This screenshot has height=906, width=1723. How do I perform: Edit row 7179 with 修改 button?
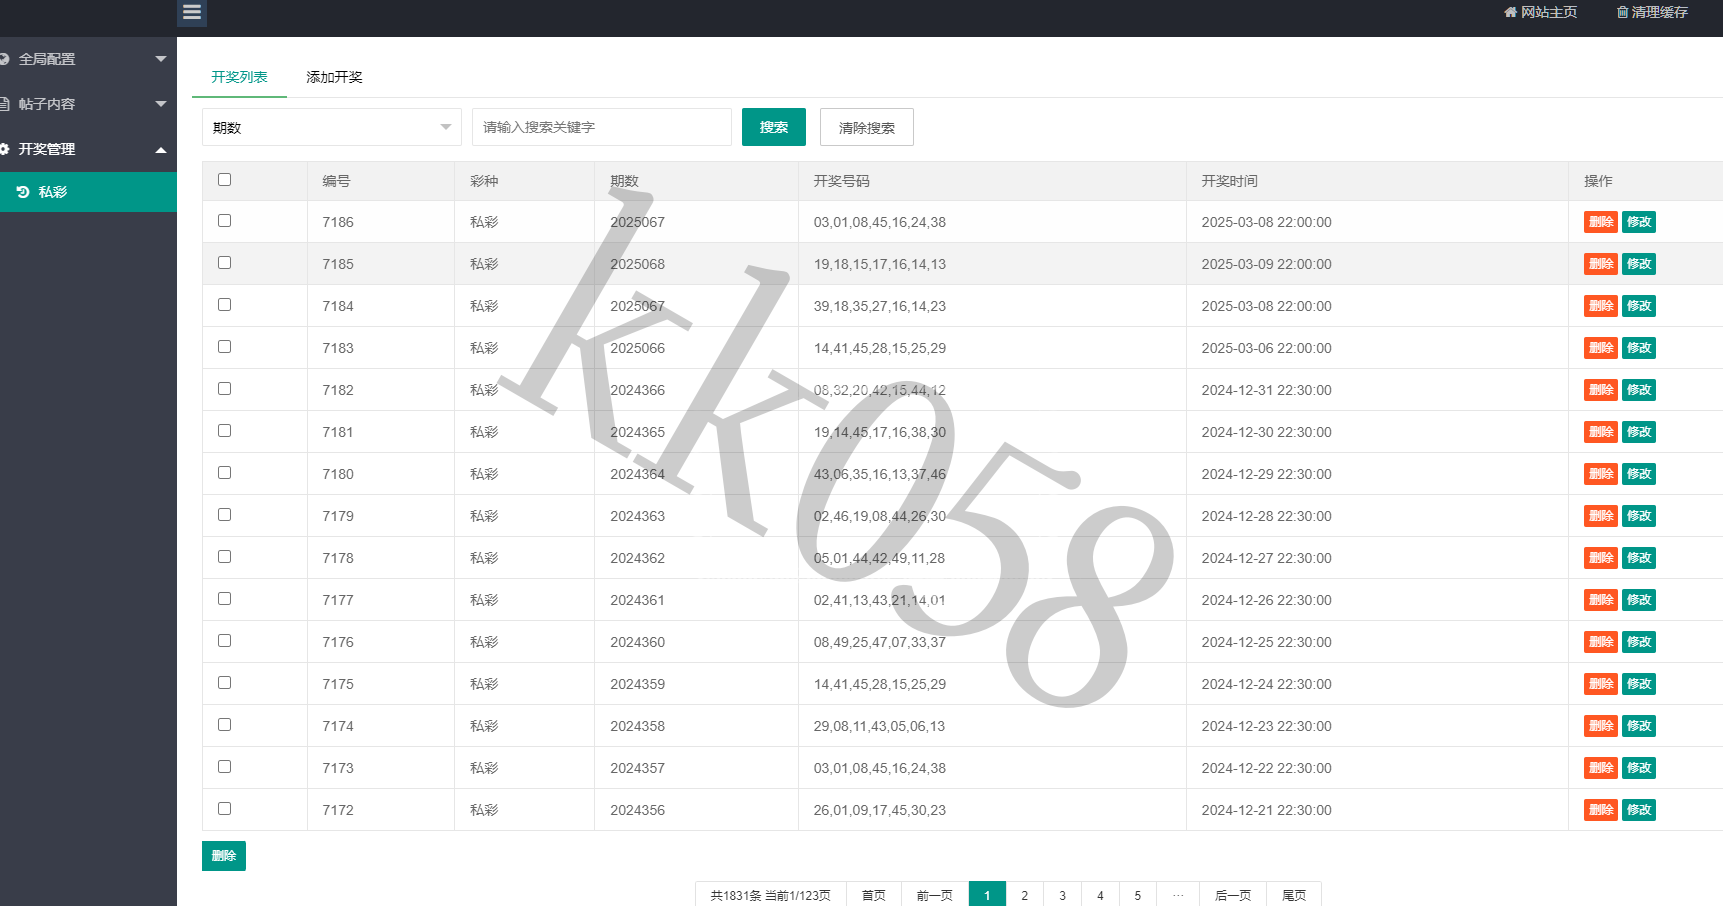coord(1639,516)
